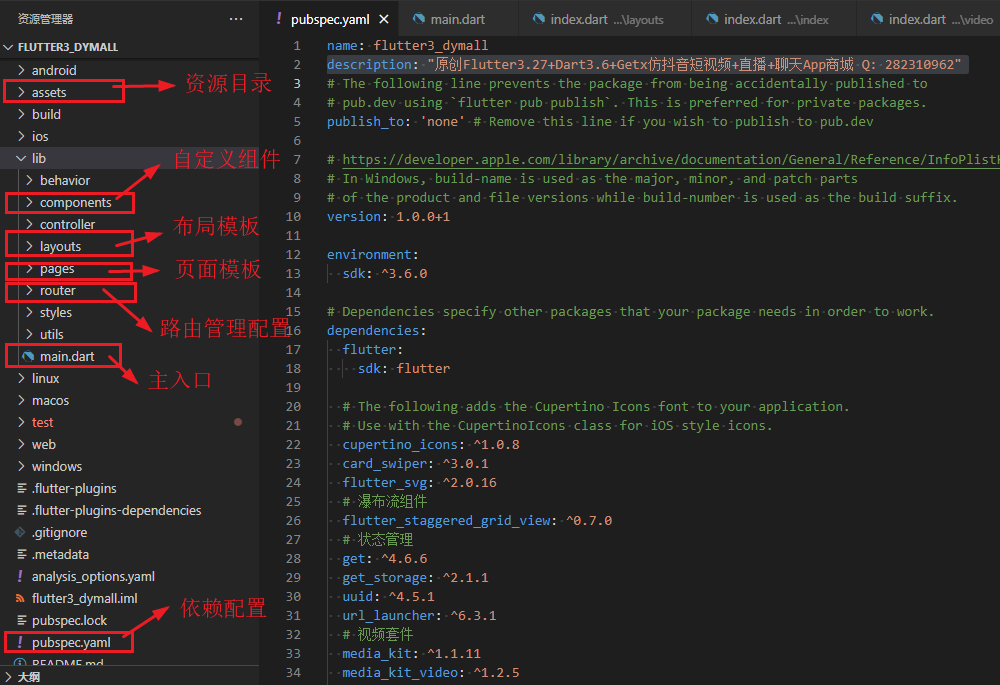
Task: Open the .gitignore file
Action: click(59, 532)
